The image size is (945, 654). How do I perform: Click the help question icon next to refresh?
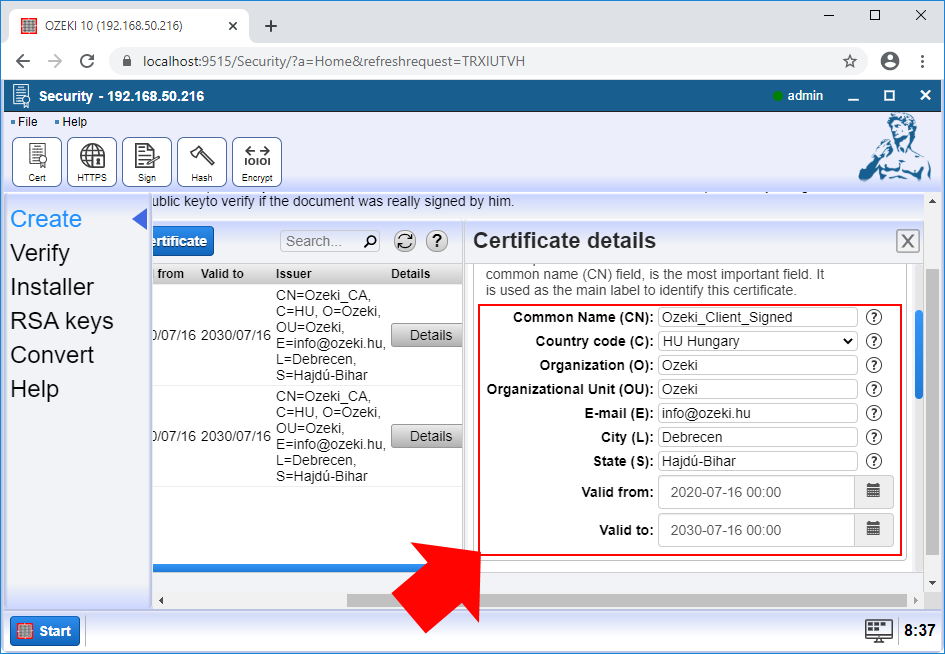tap(437, 241)
